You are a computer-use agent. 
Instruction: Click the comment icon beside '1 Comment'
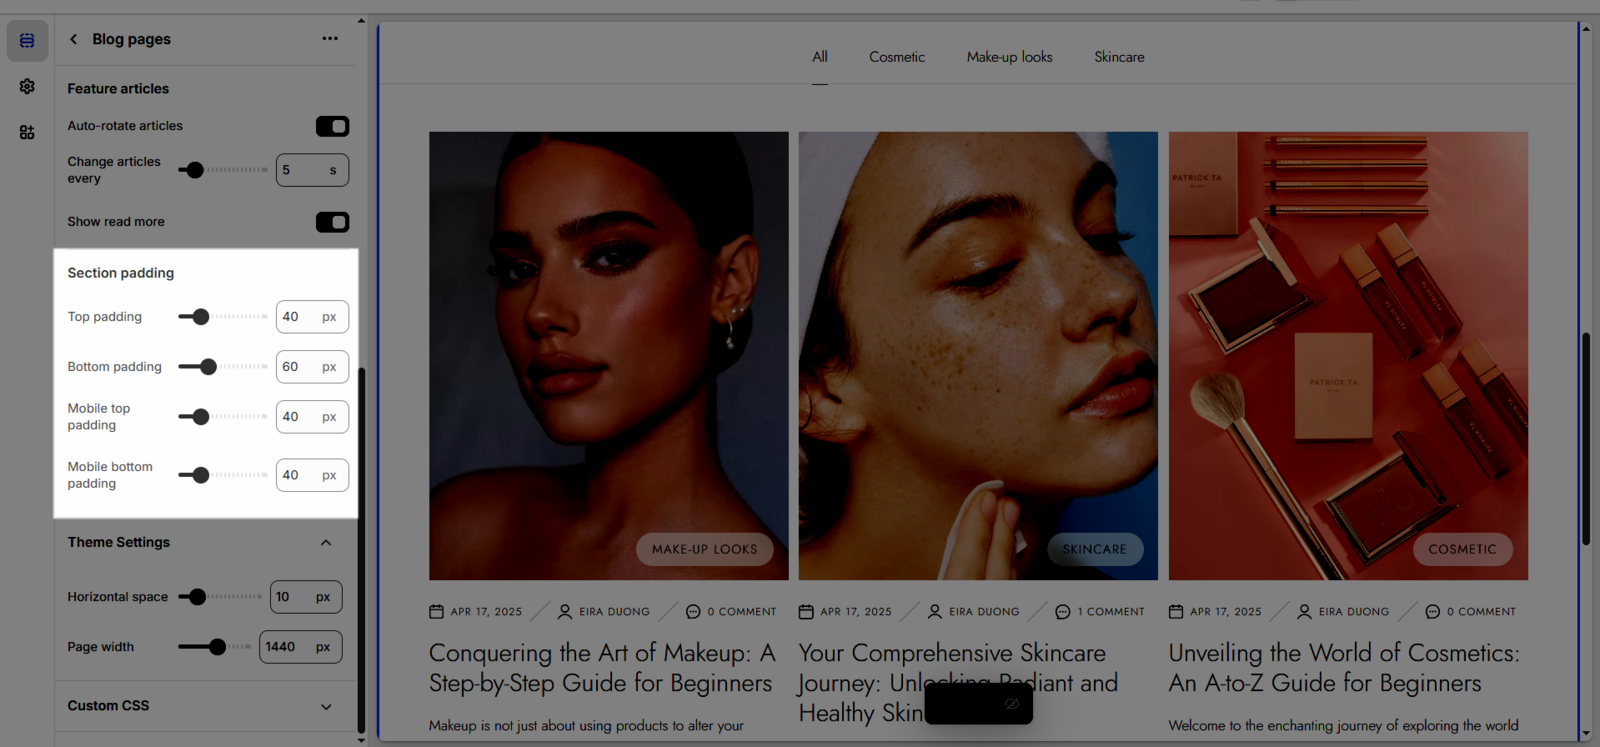click(x=1063, y=612)
